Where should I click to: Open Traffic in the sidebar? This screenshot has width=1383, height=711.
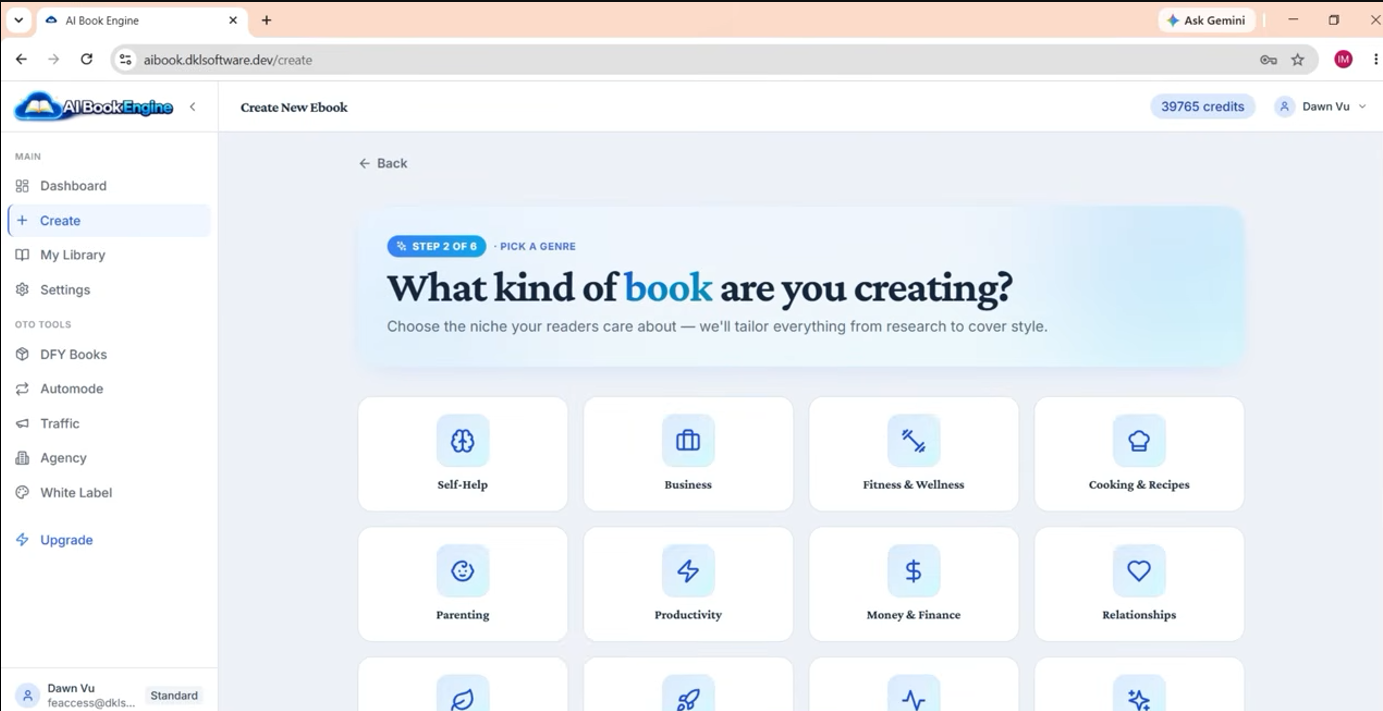[109, 423]
